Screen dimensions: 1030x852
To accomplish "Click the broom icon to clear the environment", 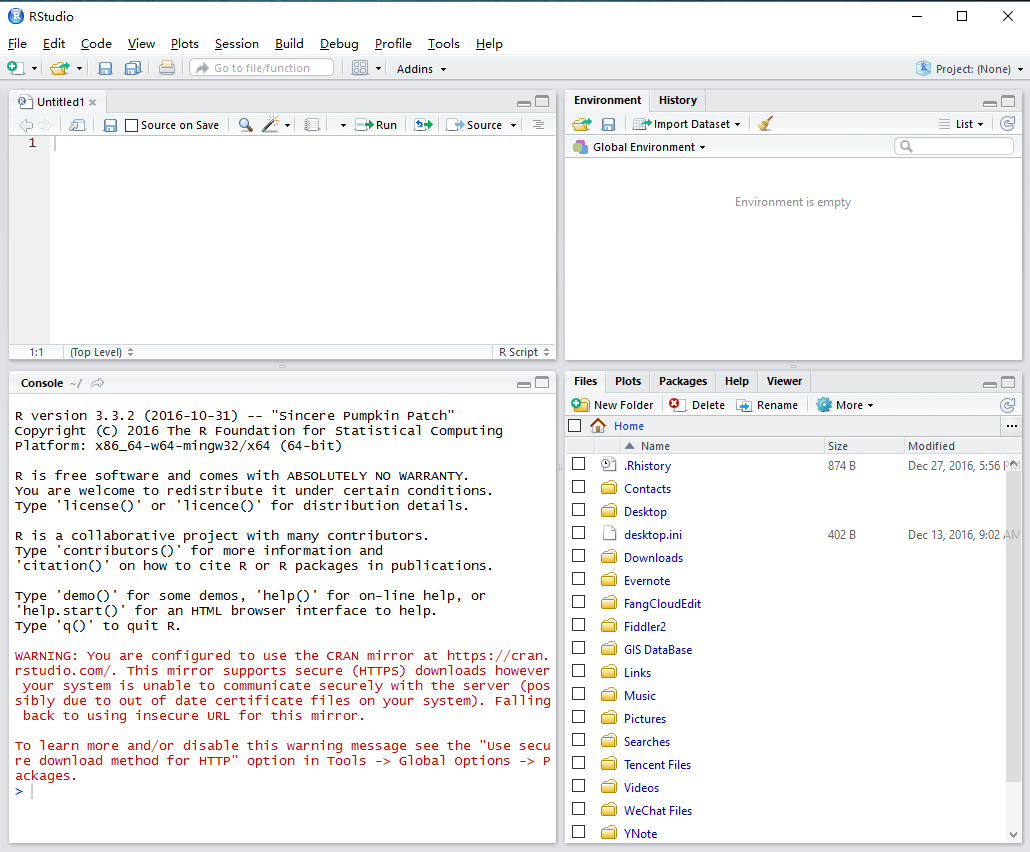I will click(x=765, y=124).
